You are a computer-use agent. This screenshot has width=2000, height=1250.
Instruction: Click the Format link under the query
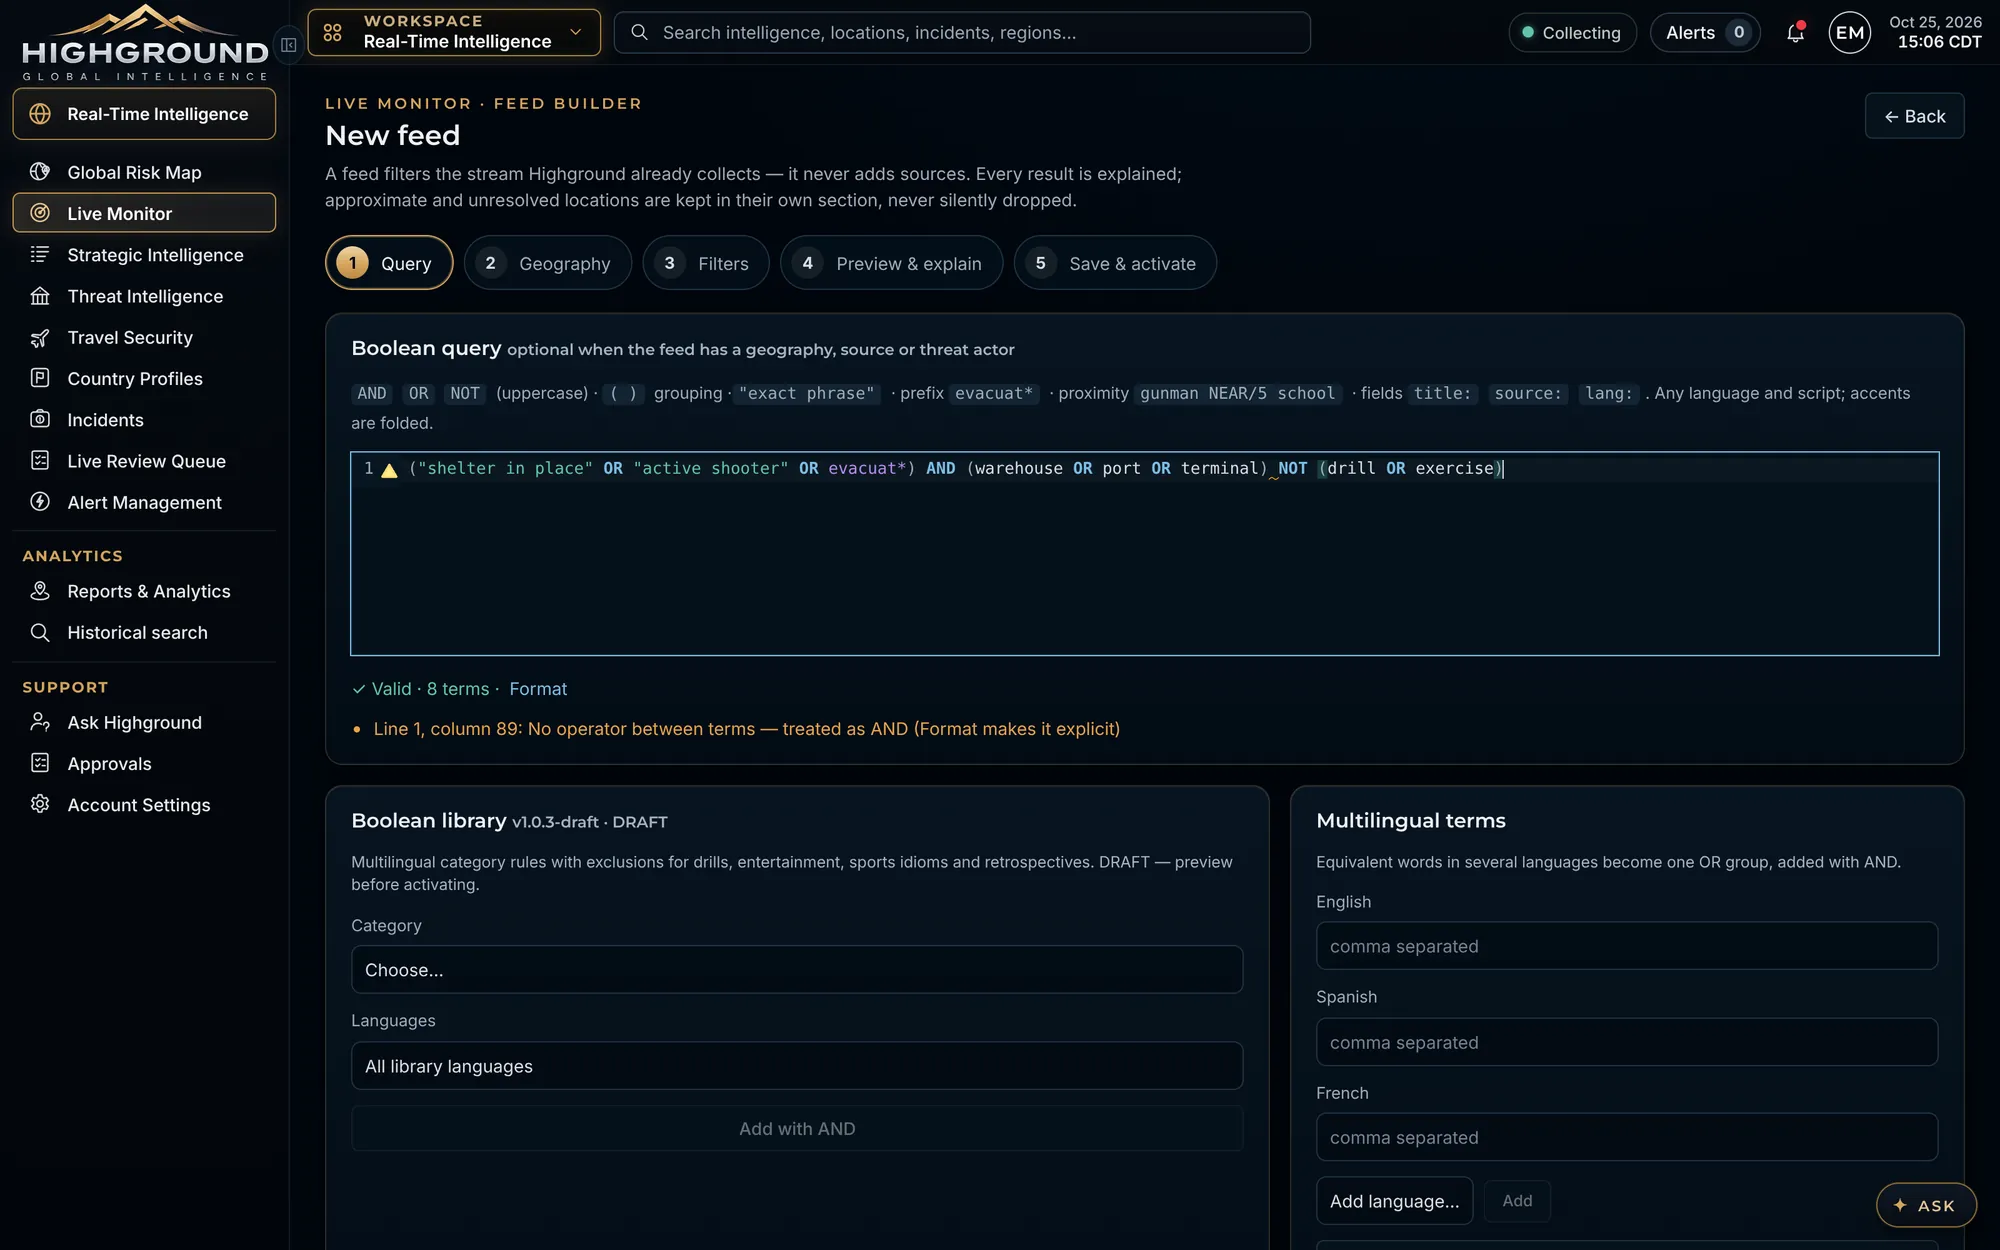pos(538,689)
